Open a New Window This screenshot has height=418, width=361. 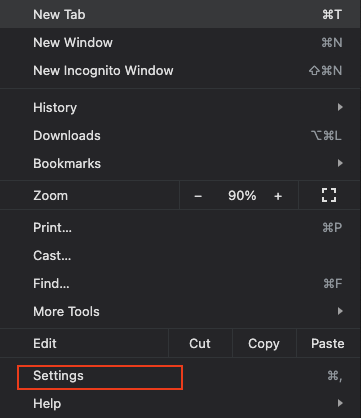(180, 42)
